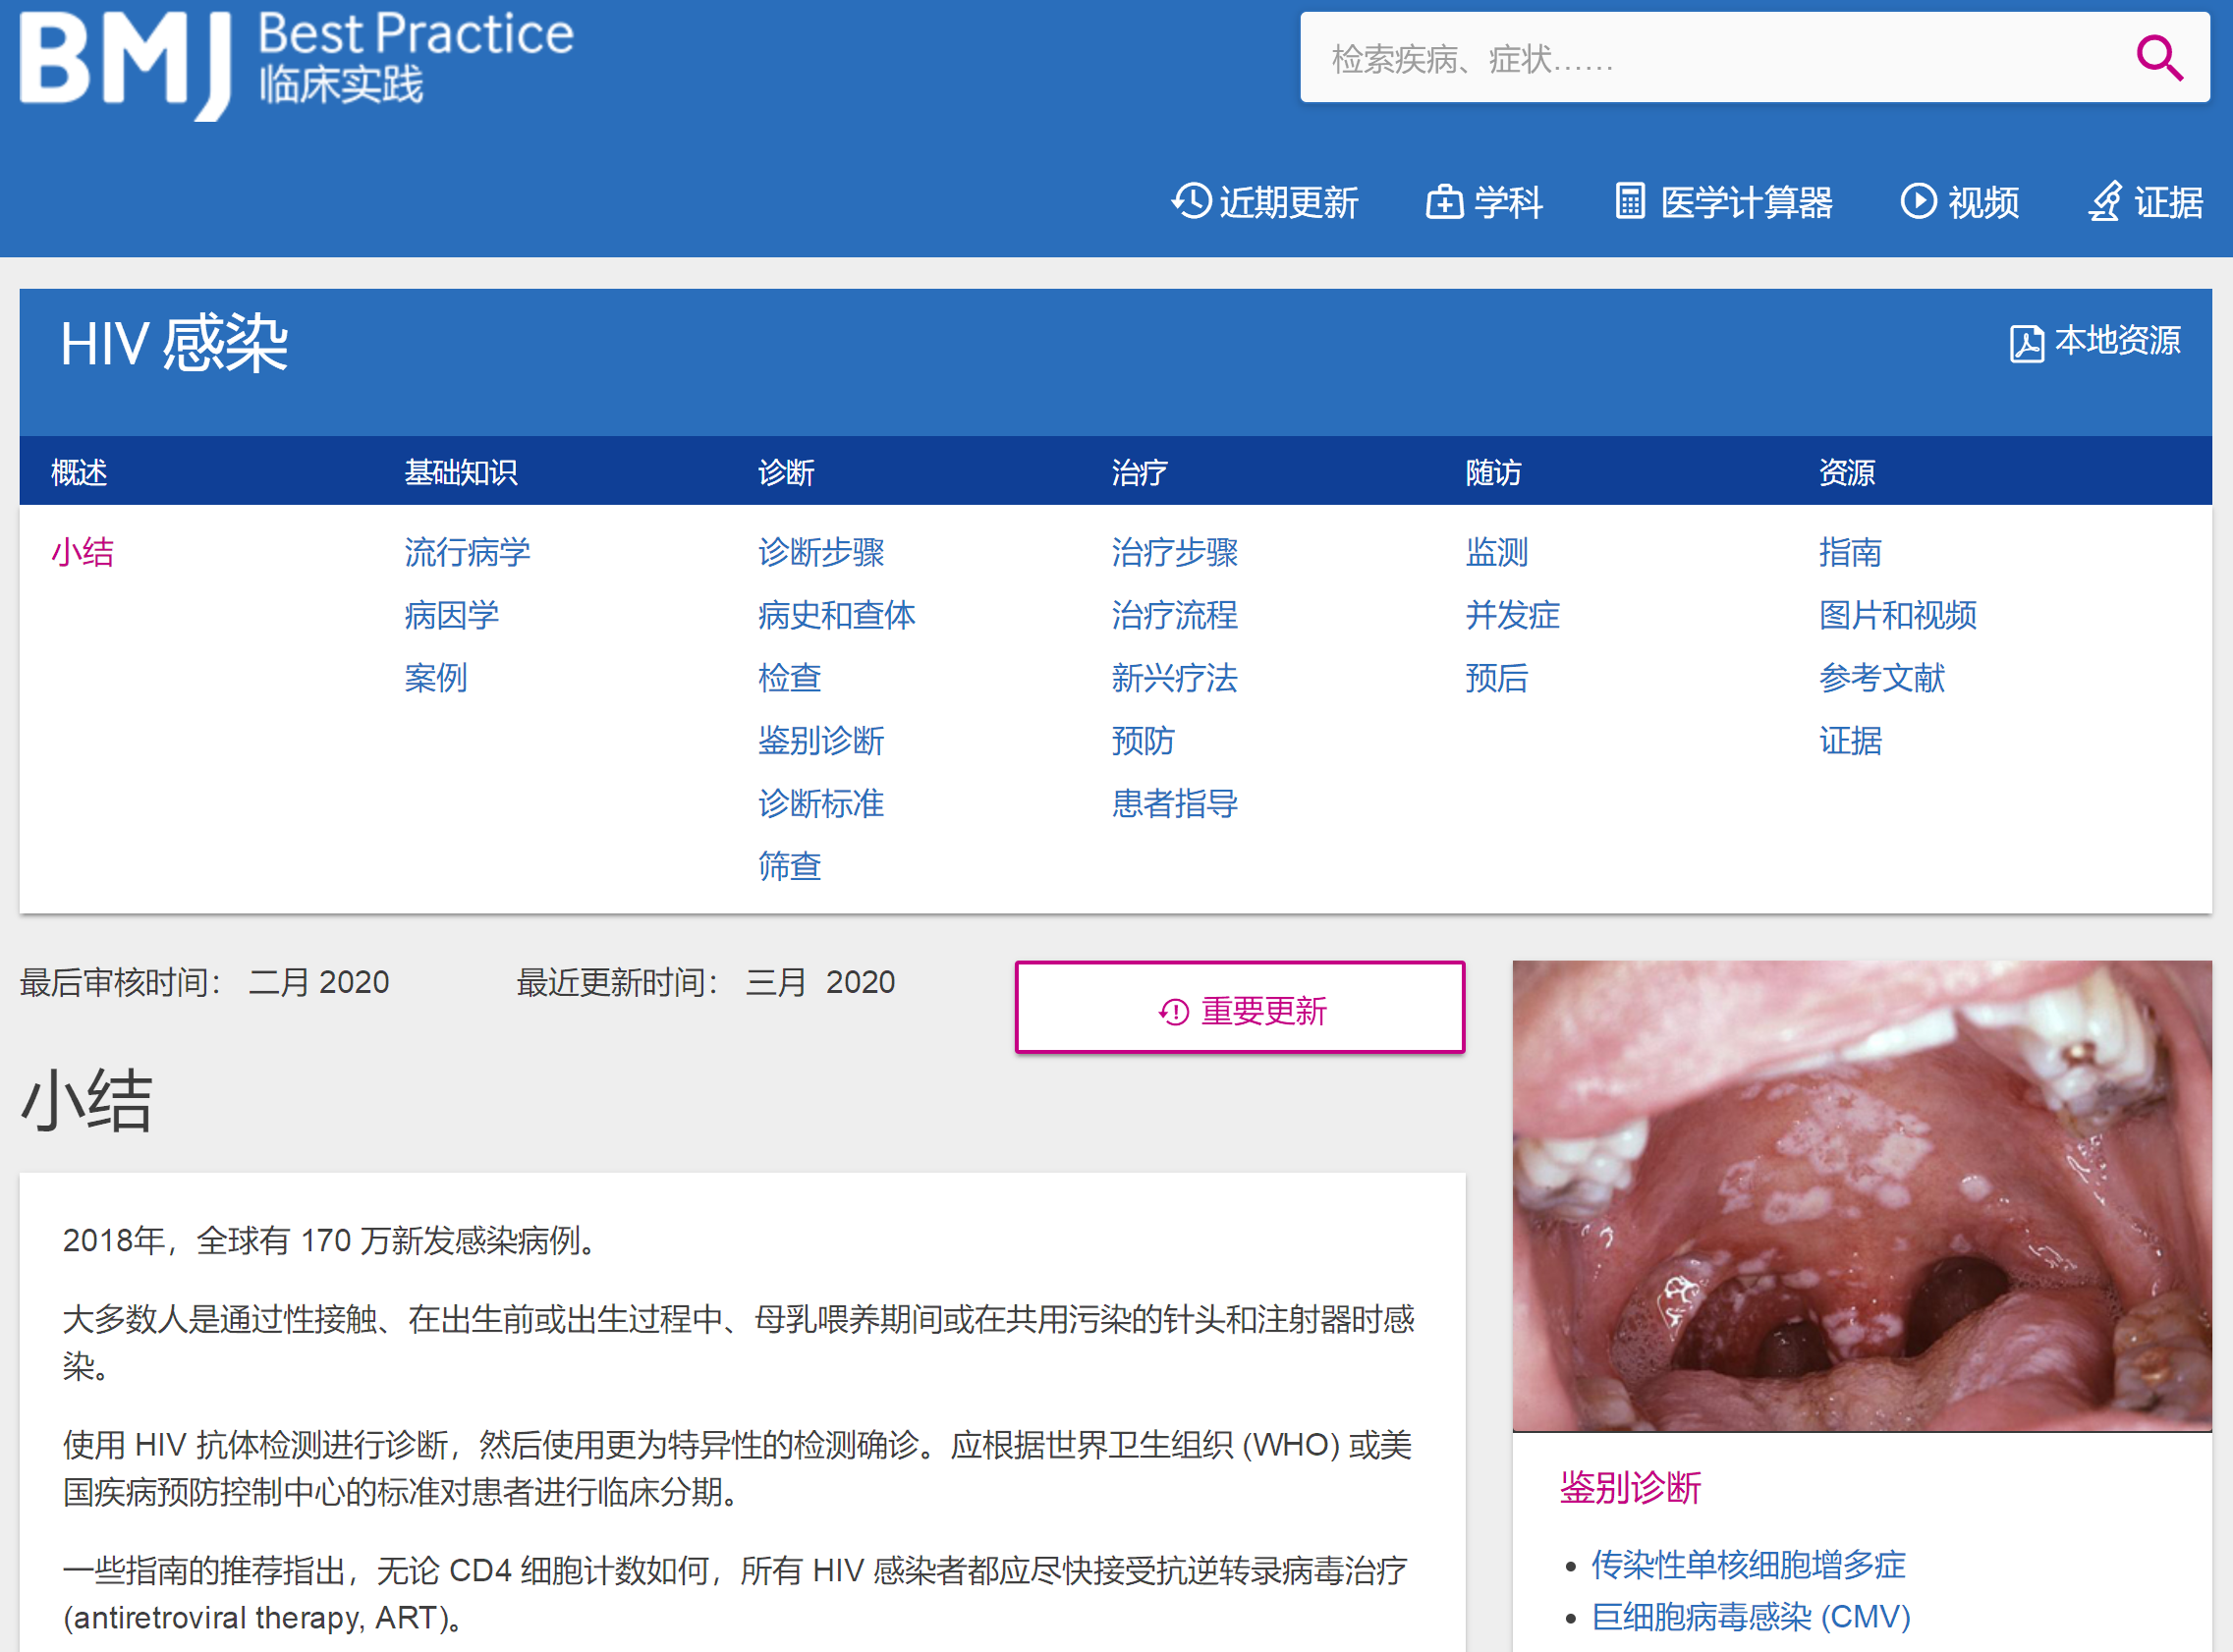2233x1652 pixels.
Task: Click the 重要更新 button
Action: coord(1239,1009)
